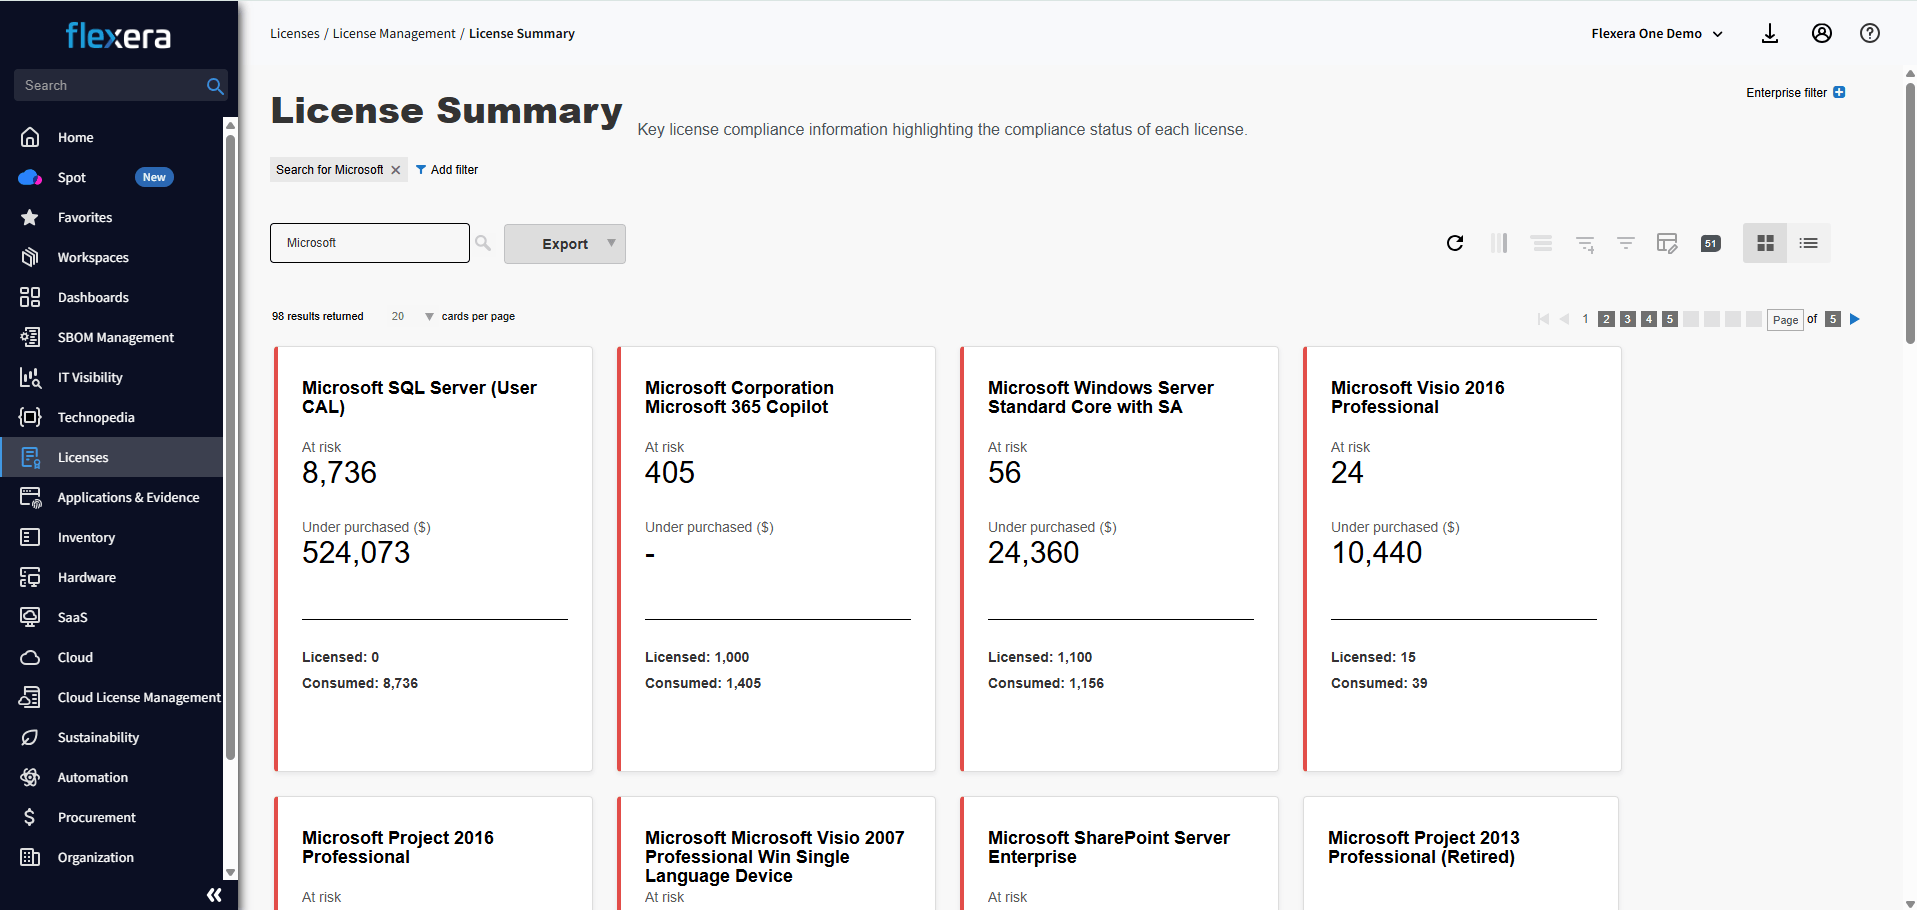The height and width of the screenshot is (910, 1917).
Task: Open the cards per page dropdown
Action: (x=412, y=316)
